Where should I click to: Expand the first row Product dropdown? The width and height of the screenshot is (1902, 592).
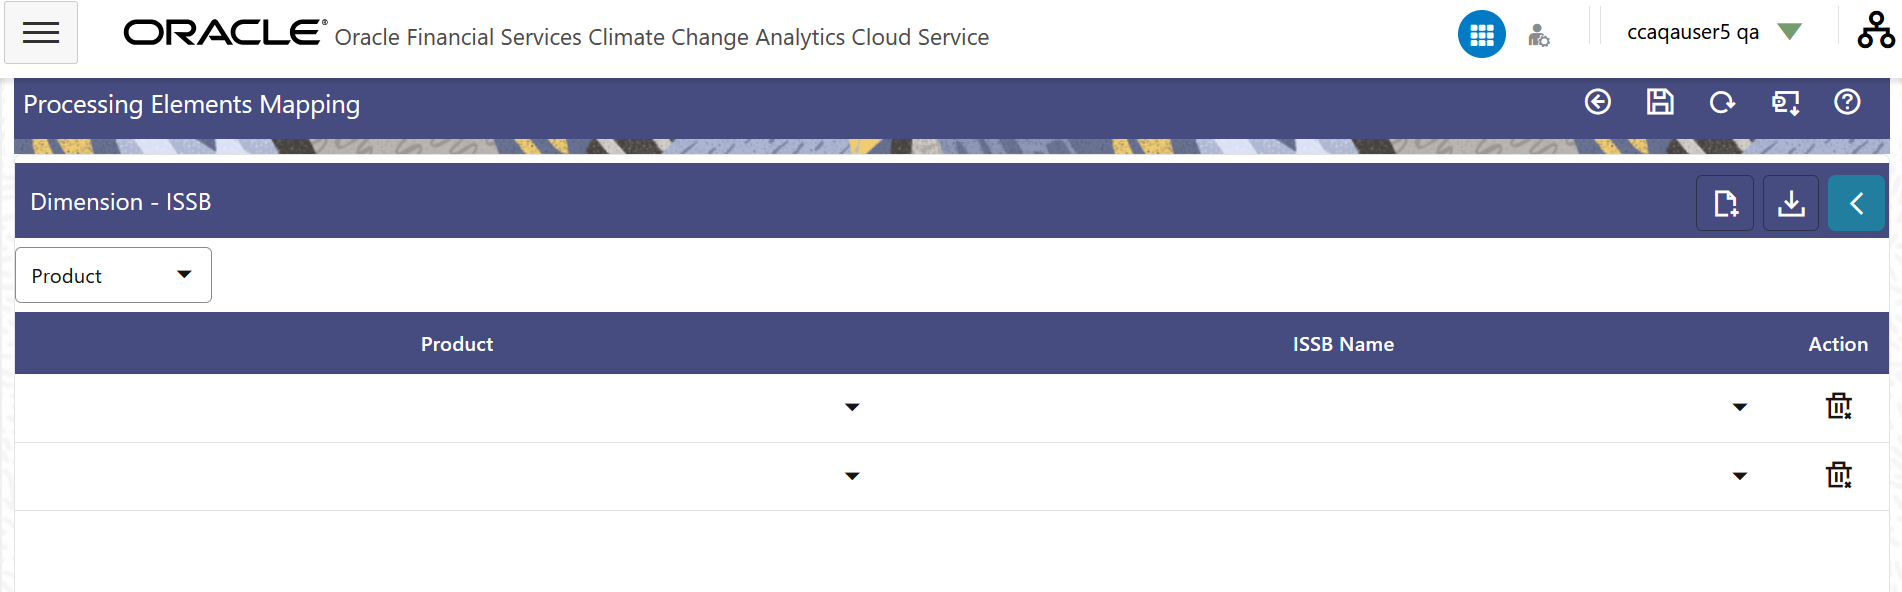click(x=852, y=407)
